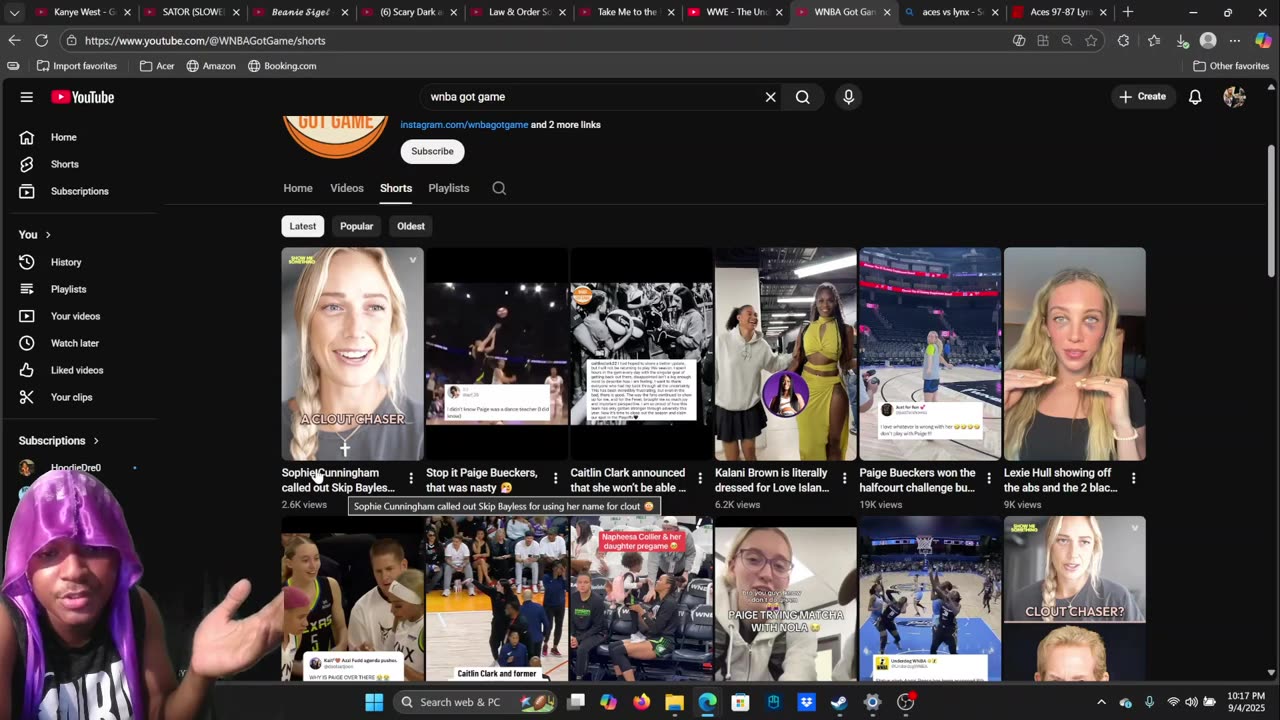
Task: Open the YouTube guide hamburger menu
Action: [x=27, y=97]
